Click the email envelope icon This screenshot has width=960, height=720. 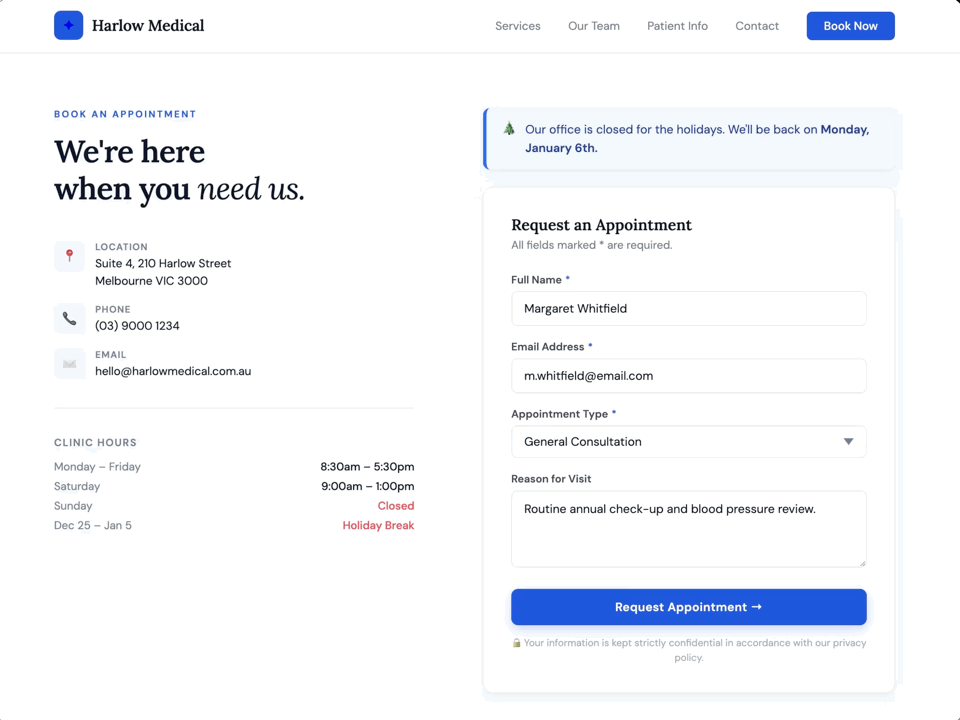coord(69,364)
